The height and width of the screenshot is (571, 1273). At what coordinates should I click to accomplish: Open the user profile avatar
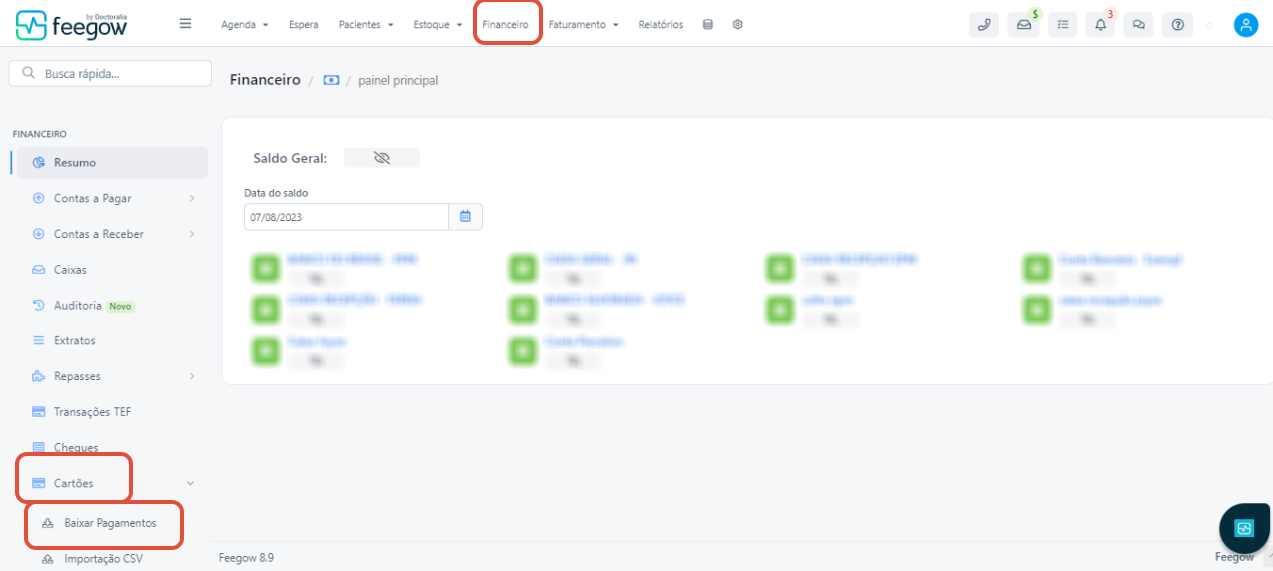[x=1246, y=25]
